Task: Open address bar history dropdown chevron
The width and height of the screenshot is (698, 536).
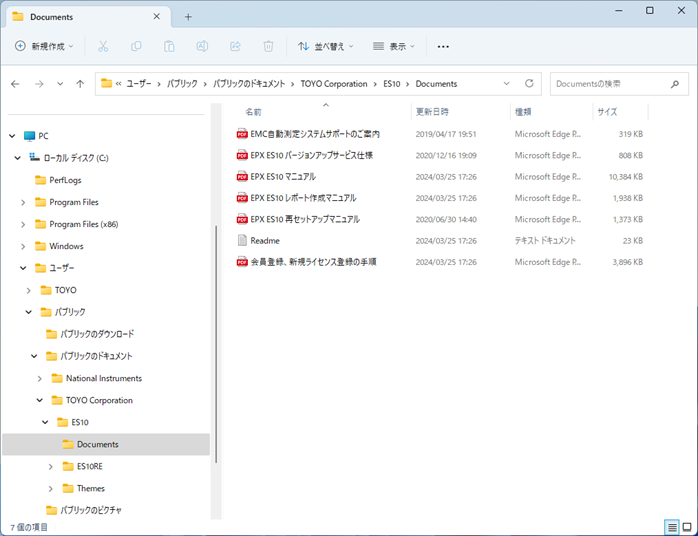Action: click(506, 84)
